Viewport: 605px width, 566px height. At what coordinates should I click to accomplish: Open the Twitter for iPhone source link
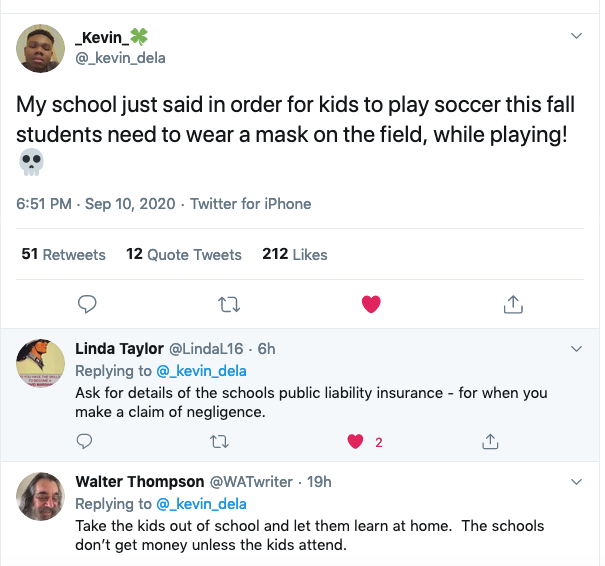(251, 204)
